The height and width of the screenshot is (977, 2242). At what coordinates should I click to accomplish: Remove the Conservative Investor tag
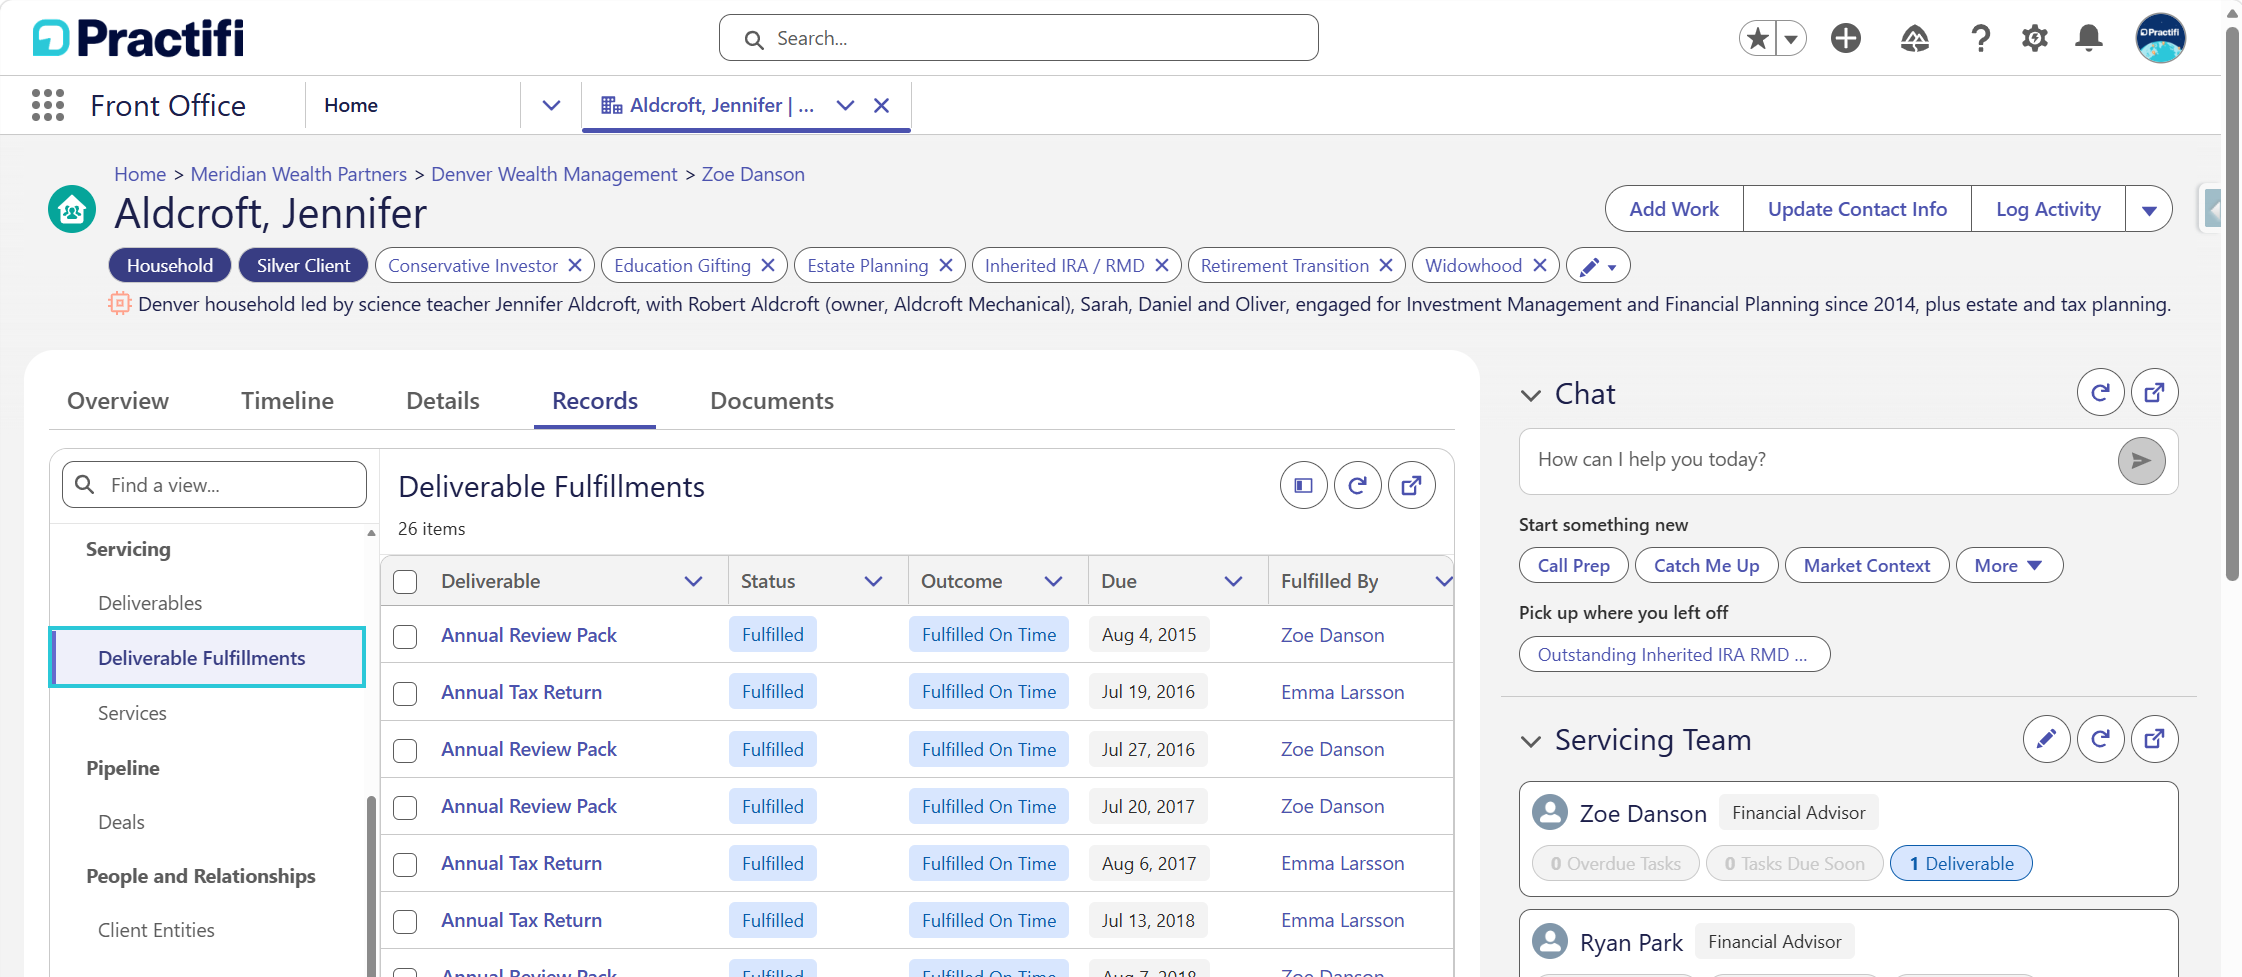(575, 265)
